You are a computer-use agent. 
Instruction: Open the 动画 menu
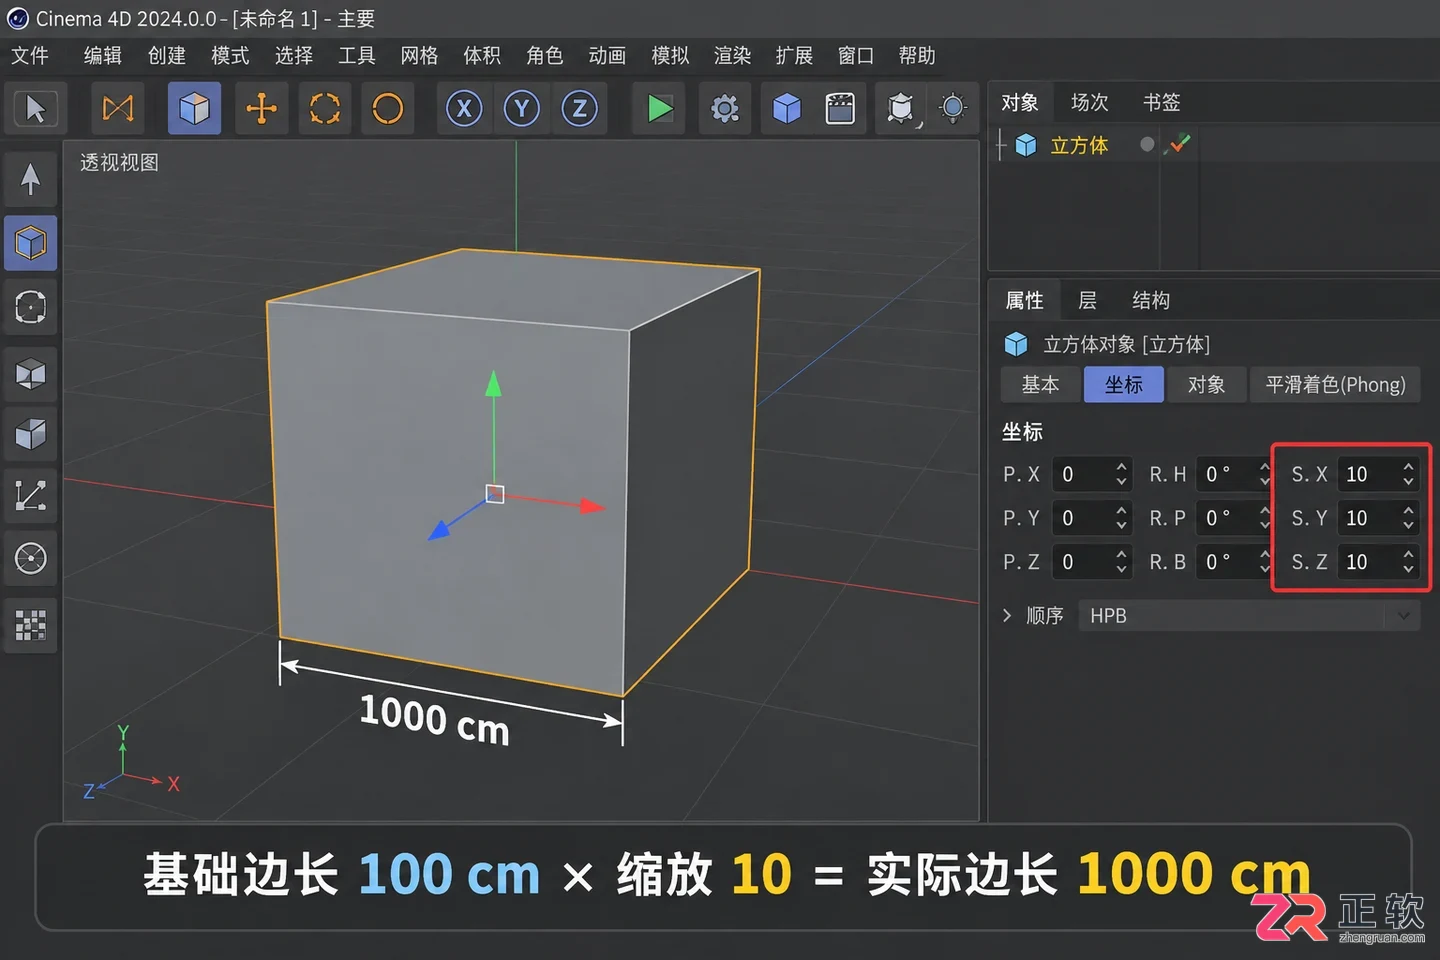point(607,56)
